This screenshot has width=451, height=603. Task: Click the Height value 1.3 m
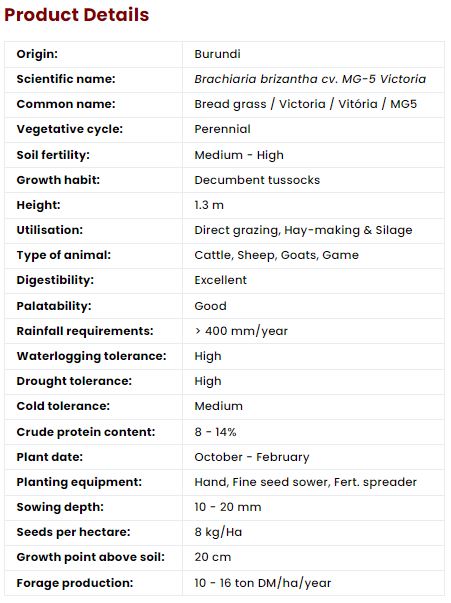pyautogui.click(x=209, y=205)
